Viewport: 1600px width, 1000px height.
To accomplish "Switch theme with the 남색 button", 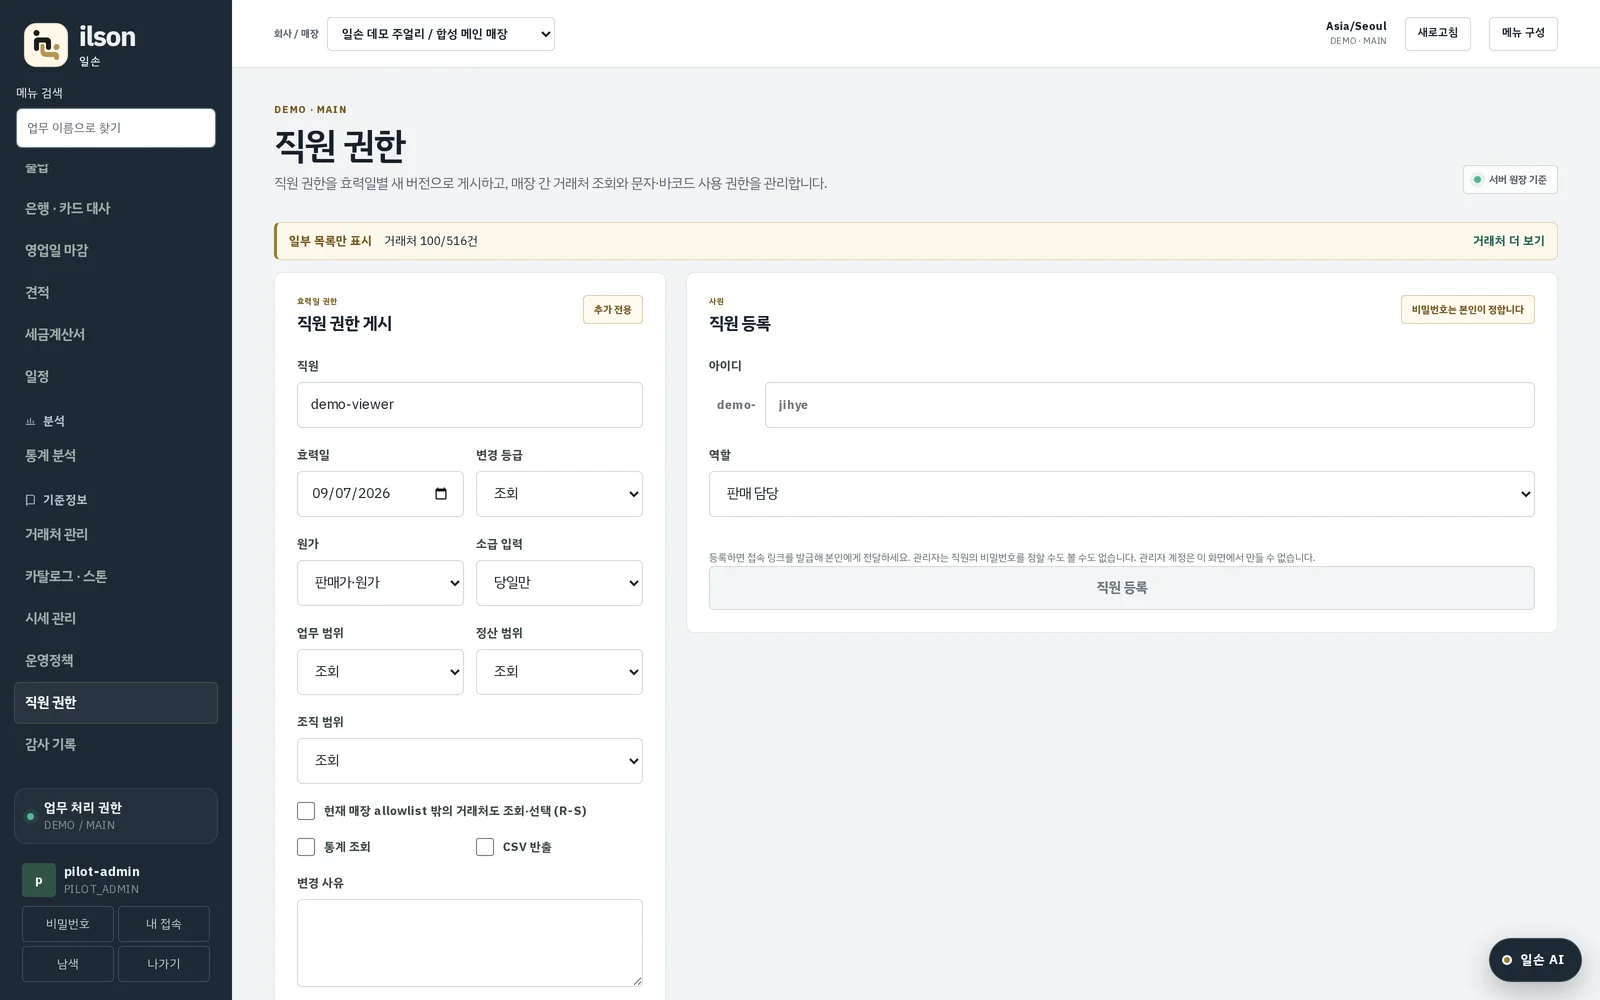I will [x=68, y=964].
